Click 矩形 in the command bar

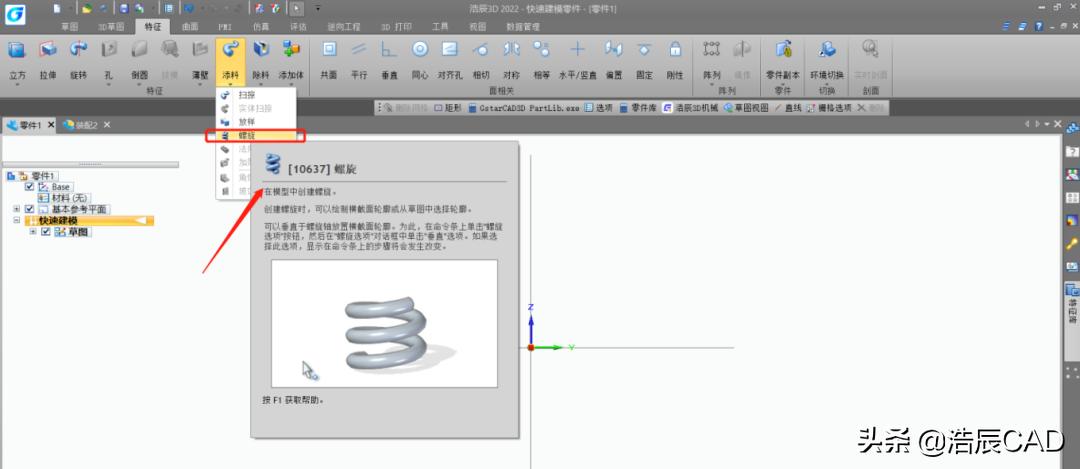point(448,108)
